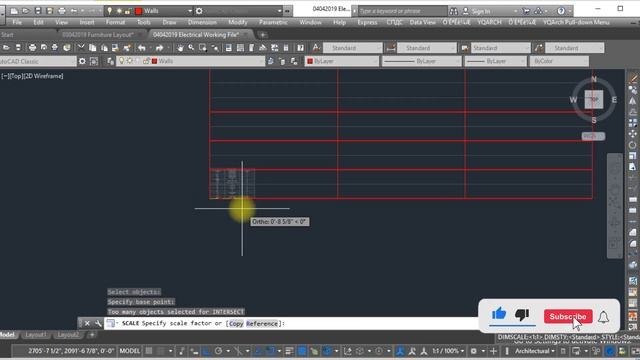Open the ByLayer color dropdown
Screen dimensions: 640x360
pyautogui.click(x=342, y=61)
